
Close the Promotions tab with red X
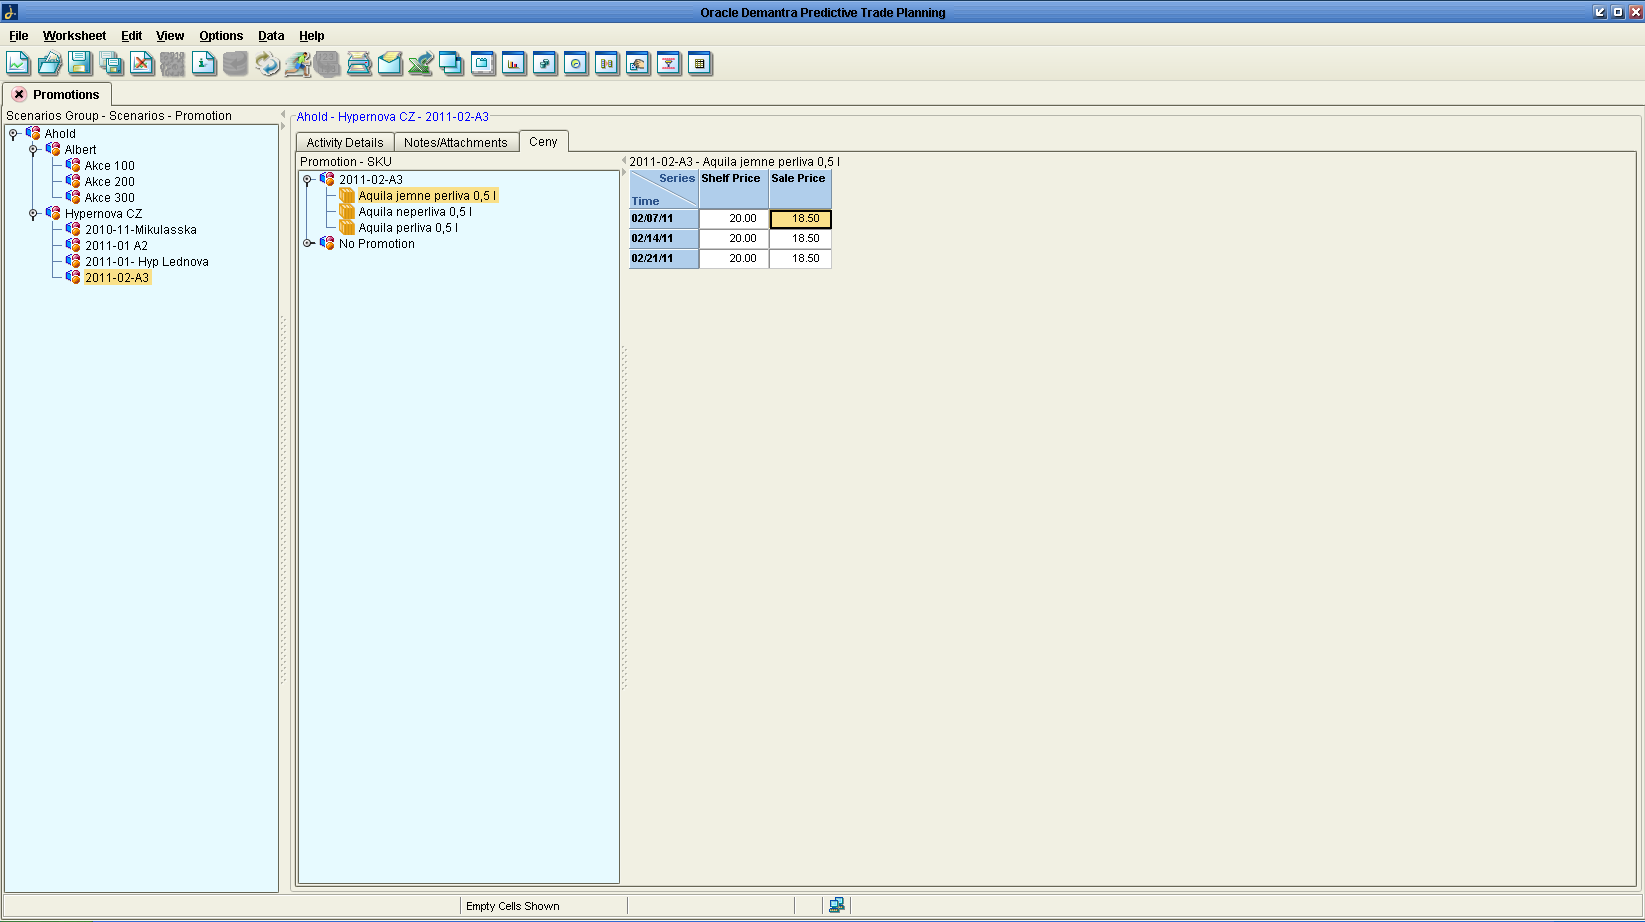(19, 94)
